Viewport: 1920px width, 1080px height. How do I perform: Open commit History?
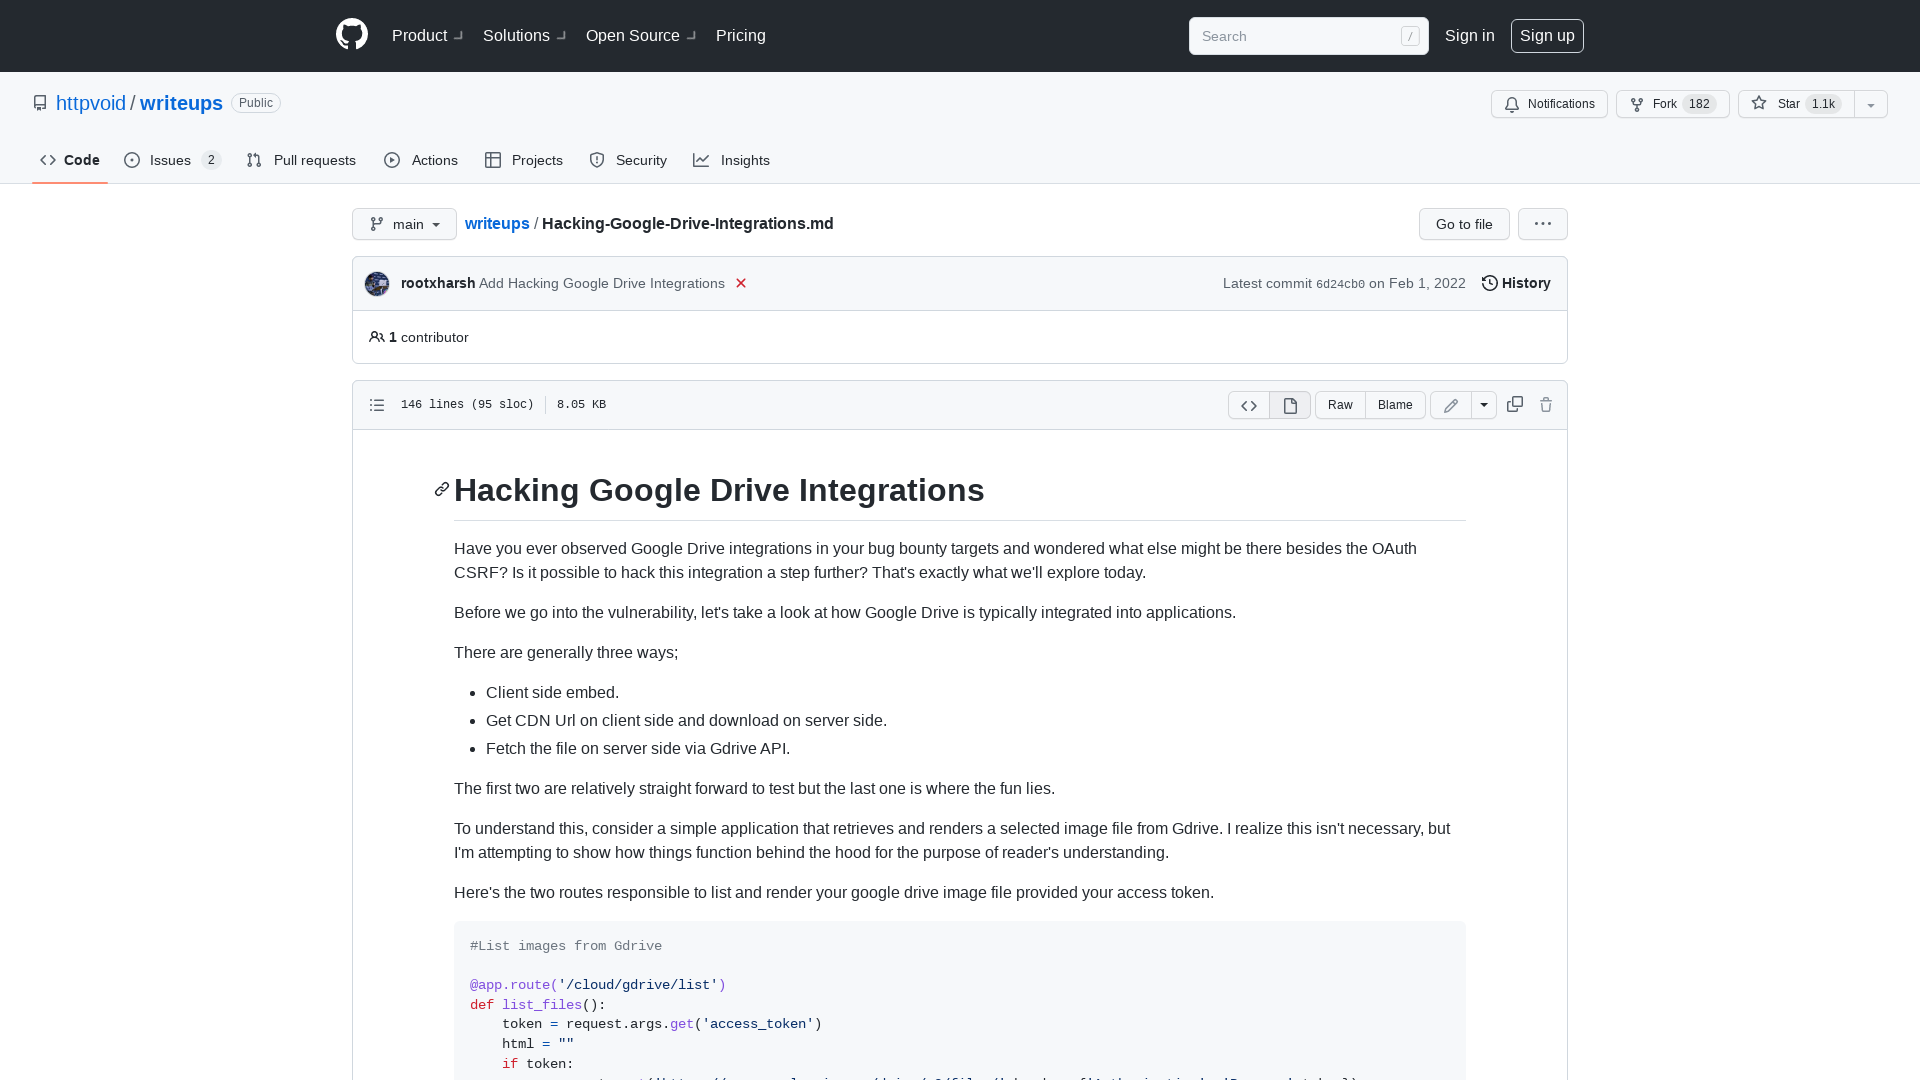(x=1516, y=283)
